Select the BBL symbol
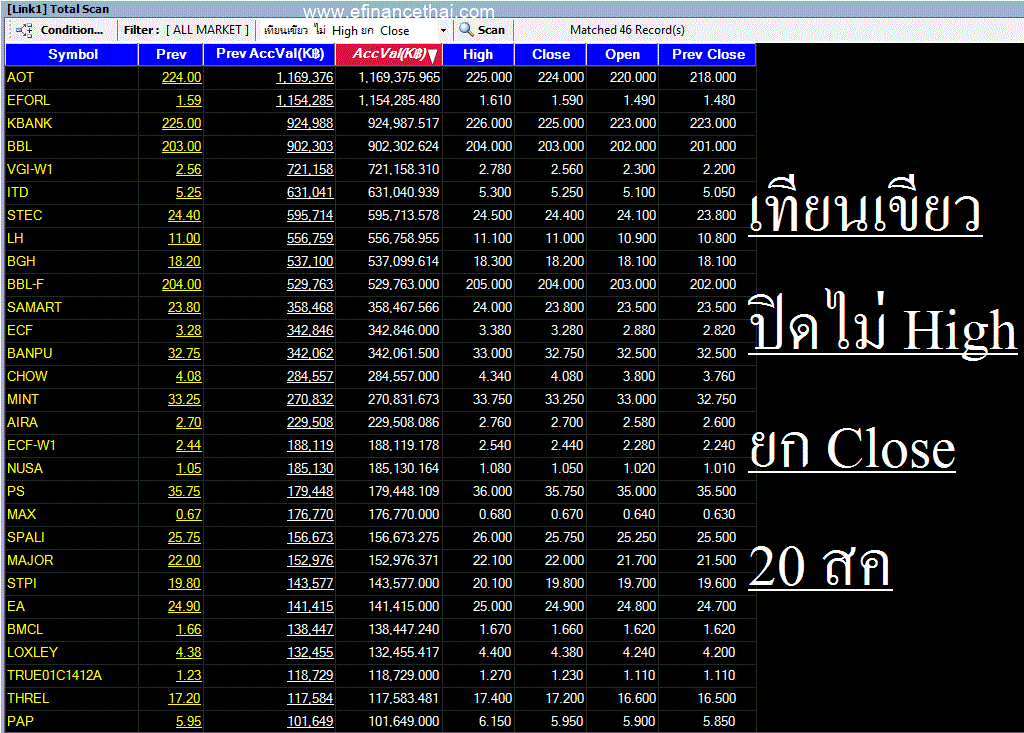This screenshot has height=733, width=1024. pos(20,146)
